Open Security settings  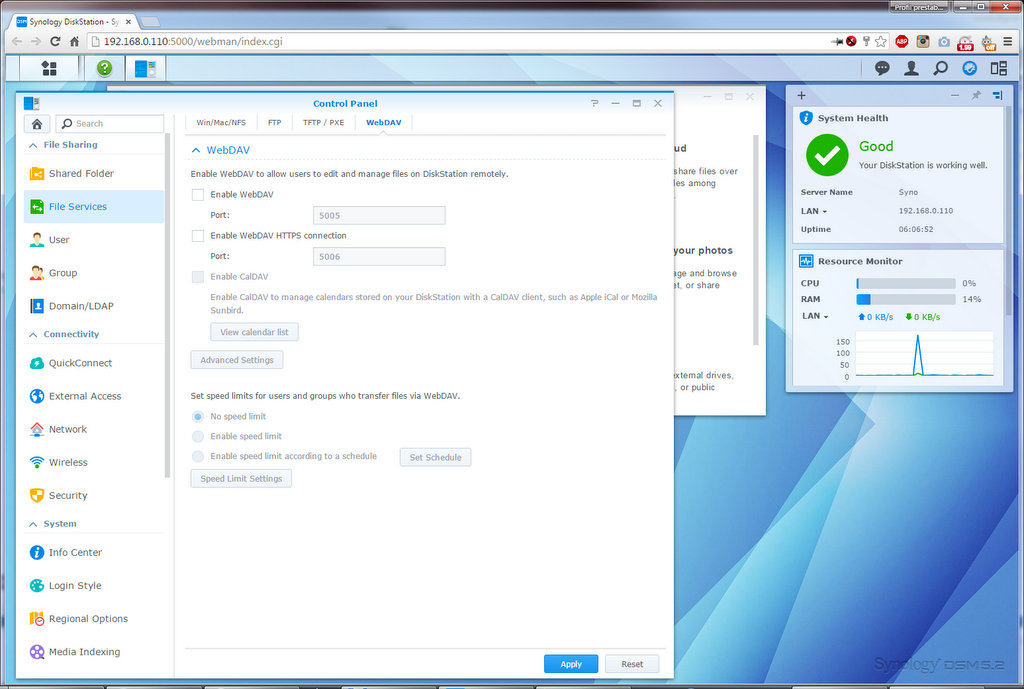(94, 495)
